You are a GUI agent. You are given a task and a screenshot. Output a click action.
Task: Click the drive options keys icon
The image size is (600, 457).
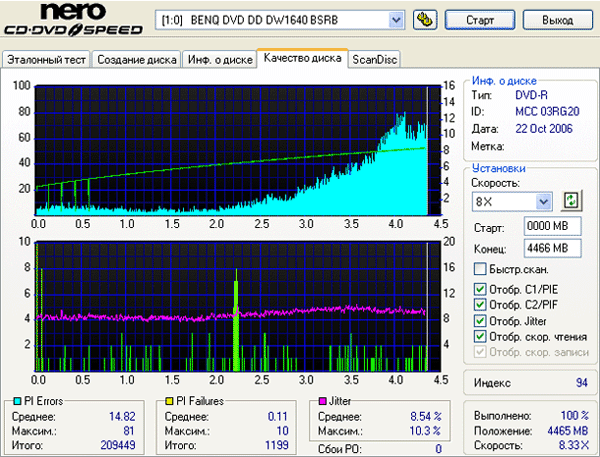pos(424,20)
